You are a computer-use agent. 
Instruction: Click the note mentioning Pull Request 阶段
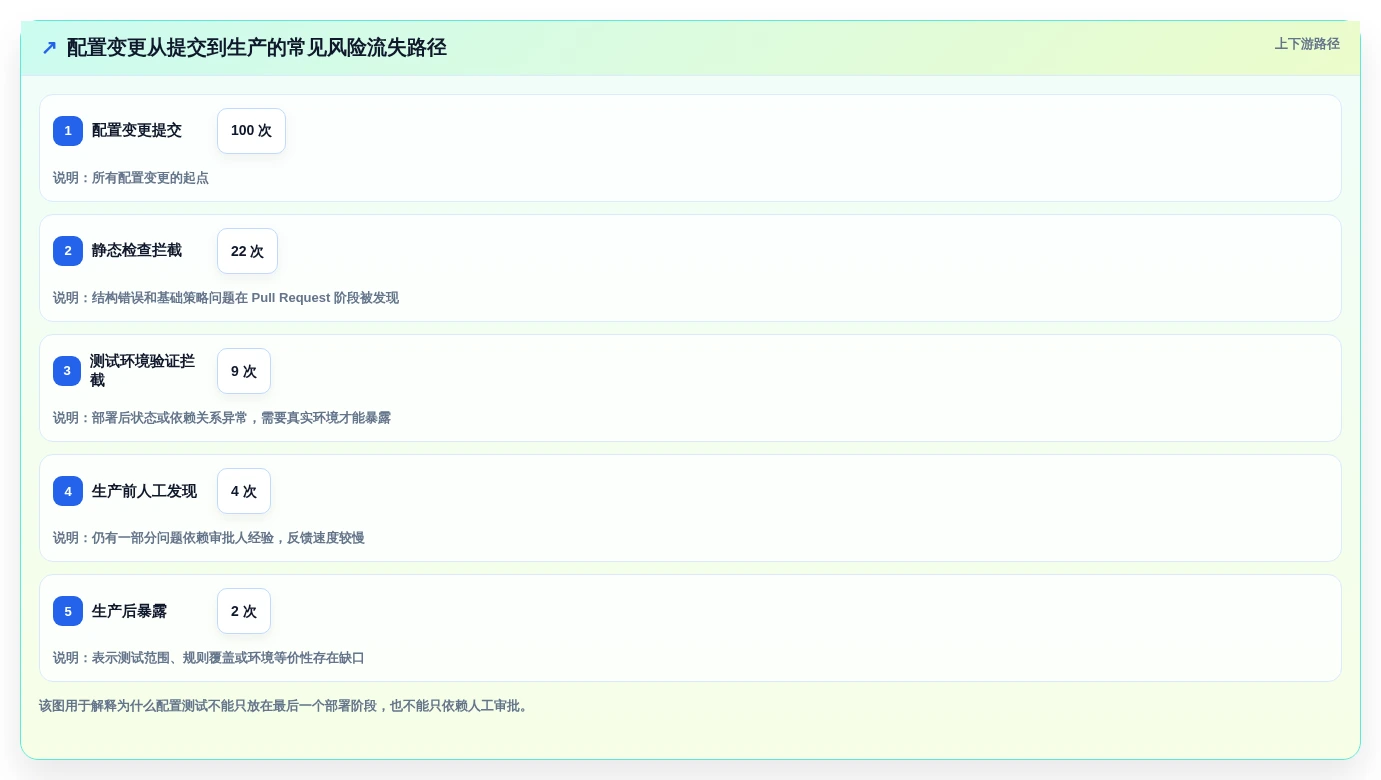(226, 298)
